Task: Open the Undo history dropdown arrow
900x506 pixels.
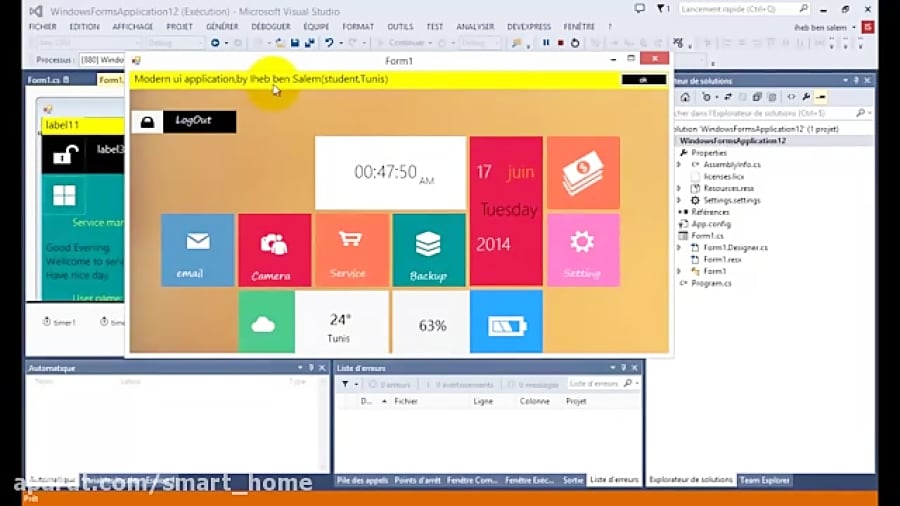Action: pos(340,43)
